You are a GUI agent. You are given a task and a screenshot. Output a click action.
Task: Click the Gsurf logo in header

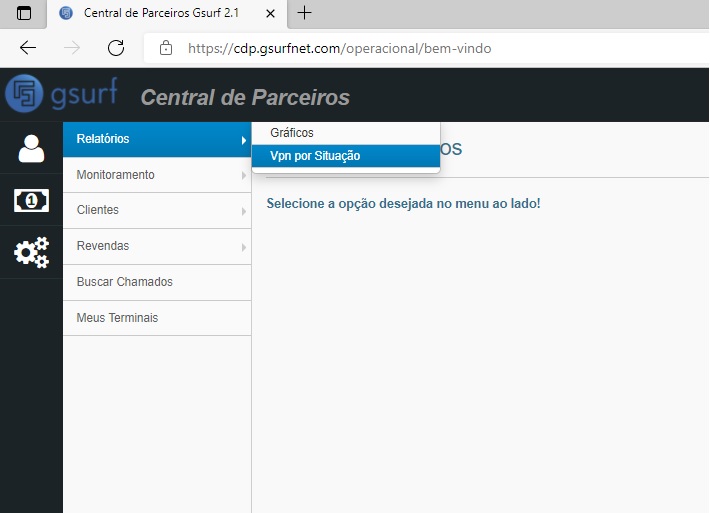61,94
